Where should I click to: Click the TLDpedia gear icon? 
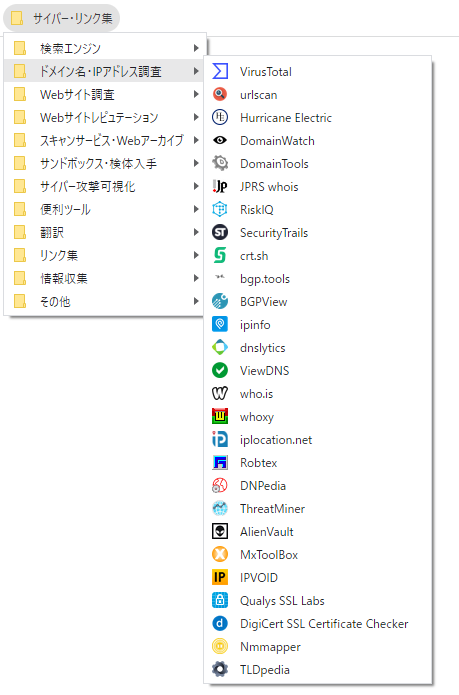(220, 670)
